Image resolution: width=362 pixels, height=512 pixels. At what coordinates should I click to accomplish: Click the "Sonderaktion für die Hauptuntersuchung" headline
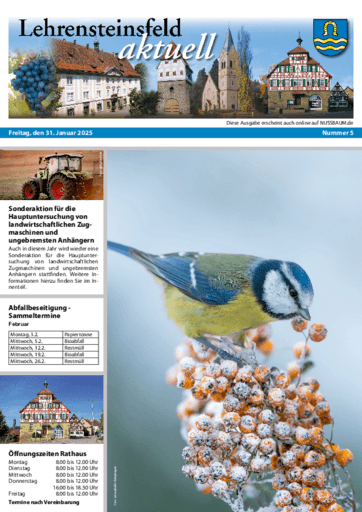(51, 224)
